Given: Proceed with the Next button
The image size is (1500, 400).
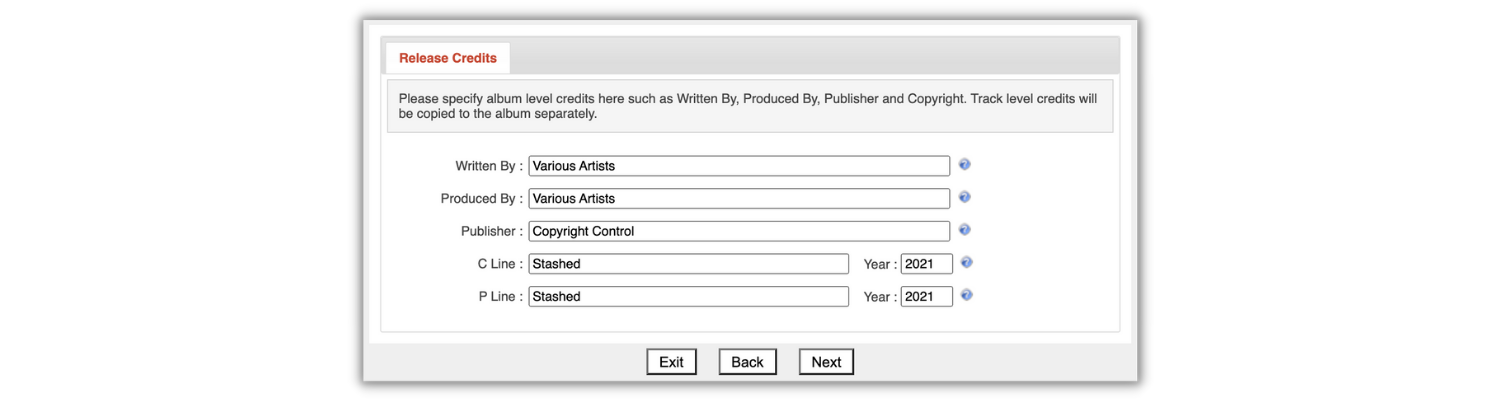Looking at the screenshot, I should coord(826,362).
